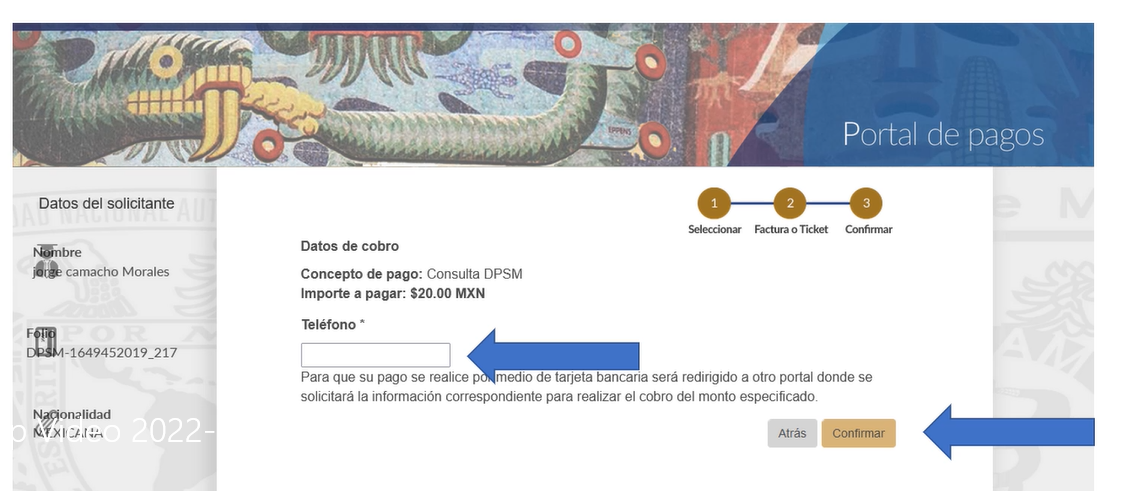Screen dimensions: 1148x491
Task: Click the Importe a pagar $20.00 MXN text
Action: [392, 293]
